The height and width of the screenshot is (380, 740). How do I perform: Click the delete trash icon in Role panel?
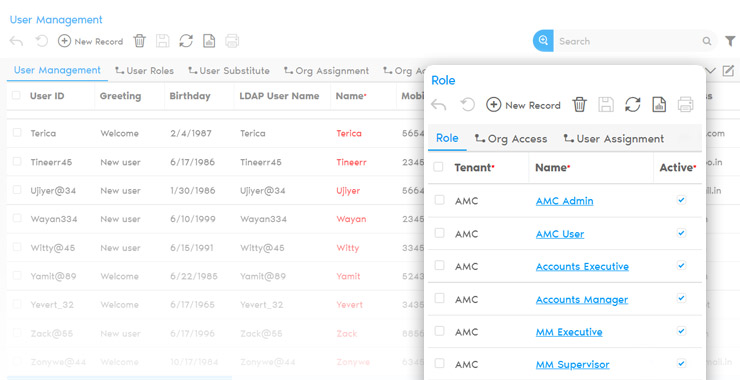580,105
